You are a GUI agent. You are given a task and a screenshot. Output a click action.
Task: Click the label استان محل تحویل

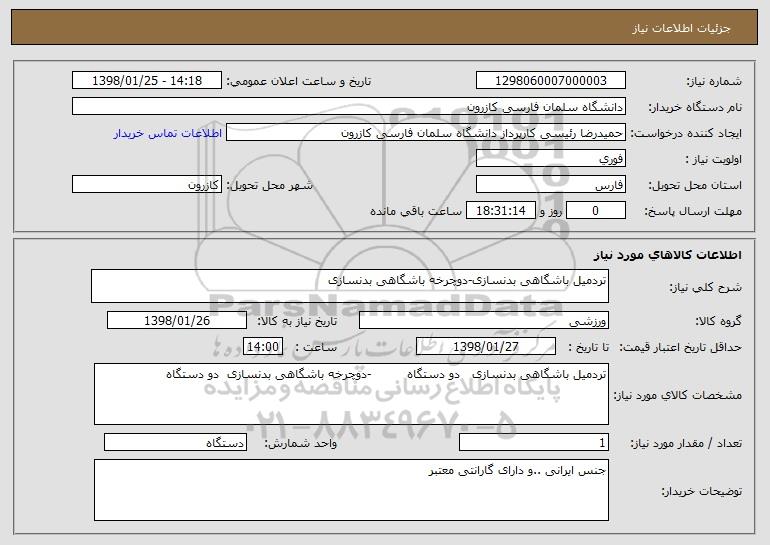695,185
